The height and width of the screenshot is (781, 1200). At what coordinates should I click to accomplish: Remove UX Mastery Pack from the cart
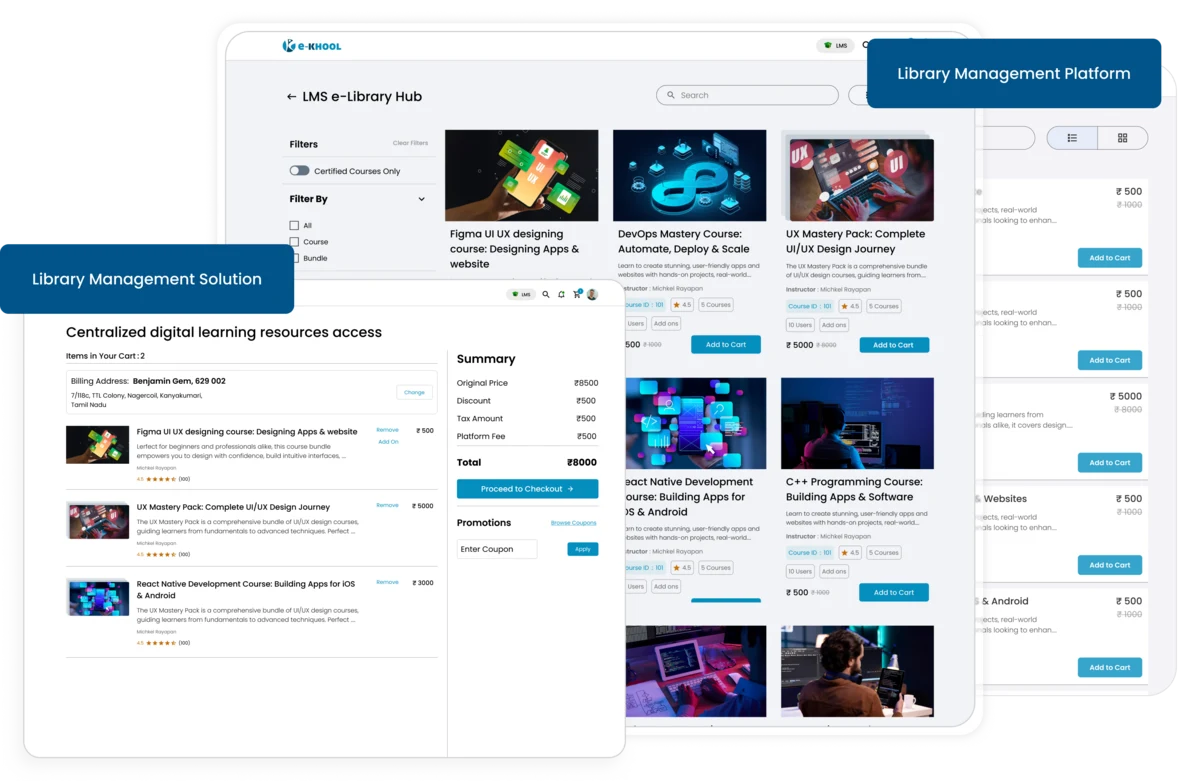click(x=387, y=505)
